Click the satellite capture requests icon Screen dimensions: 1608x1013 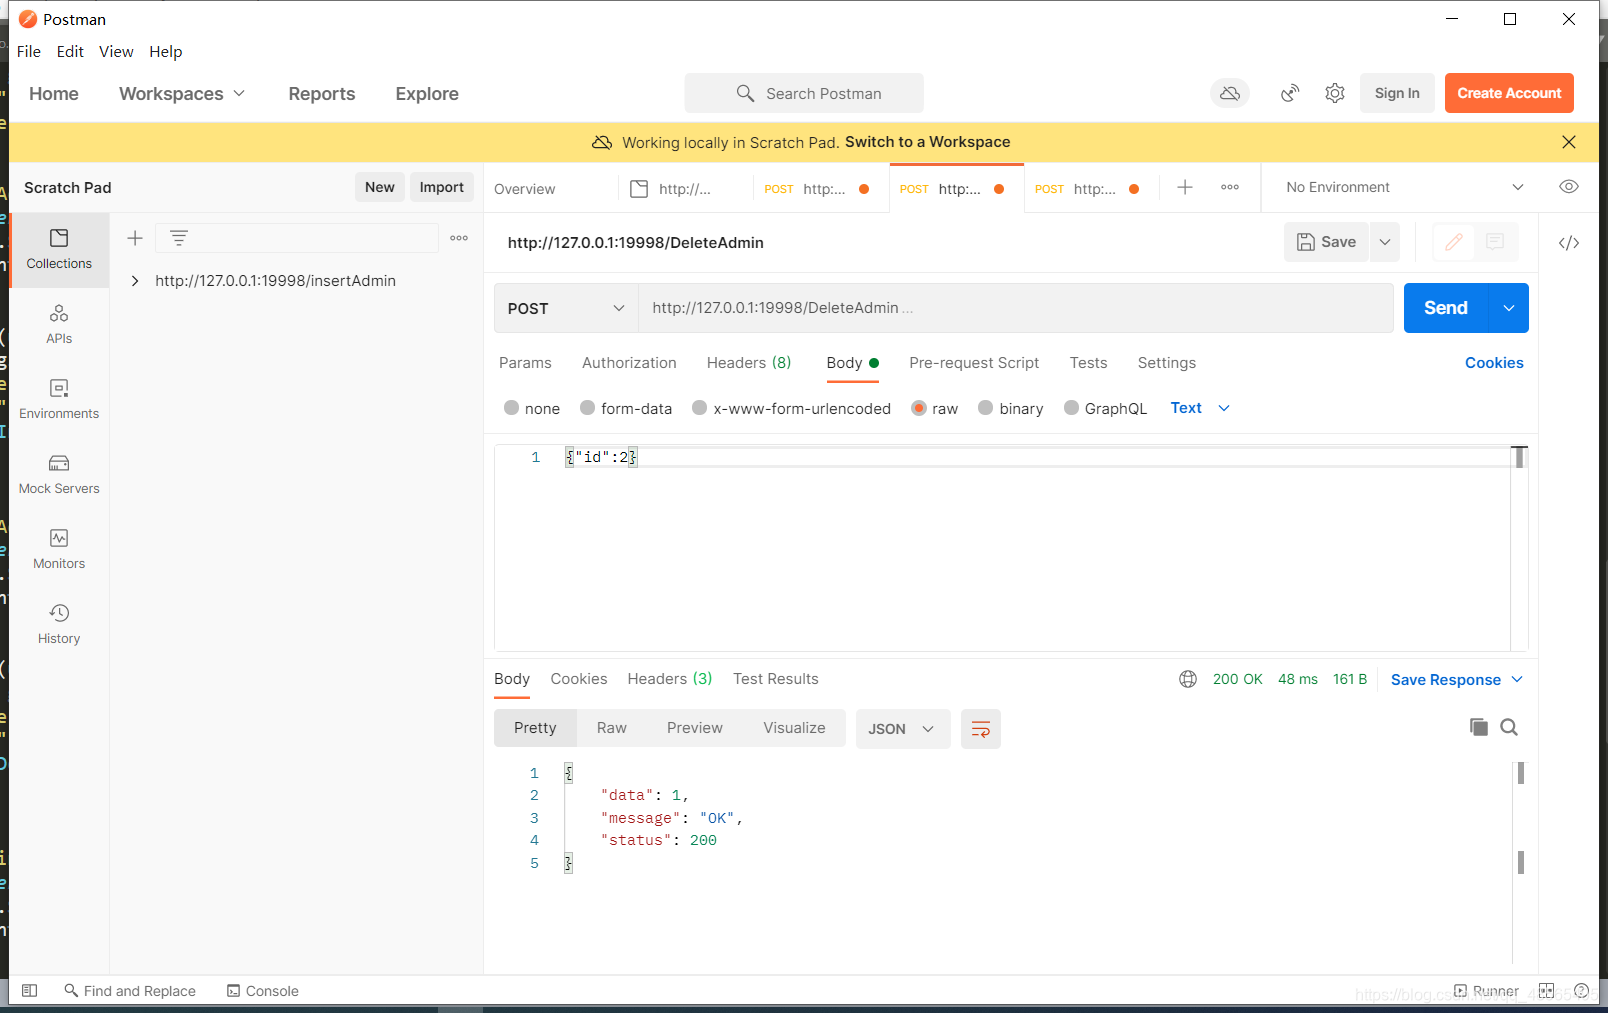[x=1290, y=93]
